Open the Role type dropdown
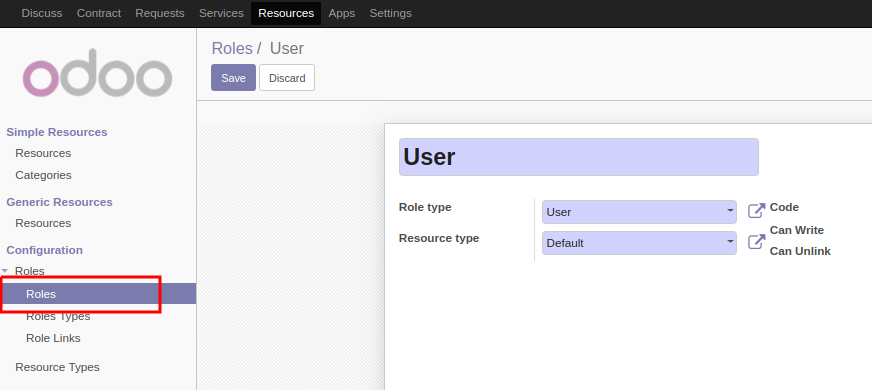 pyautogui.click(x=639, y=212)
